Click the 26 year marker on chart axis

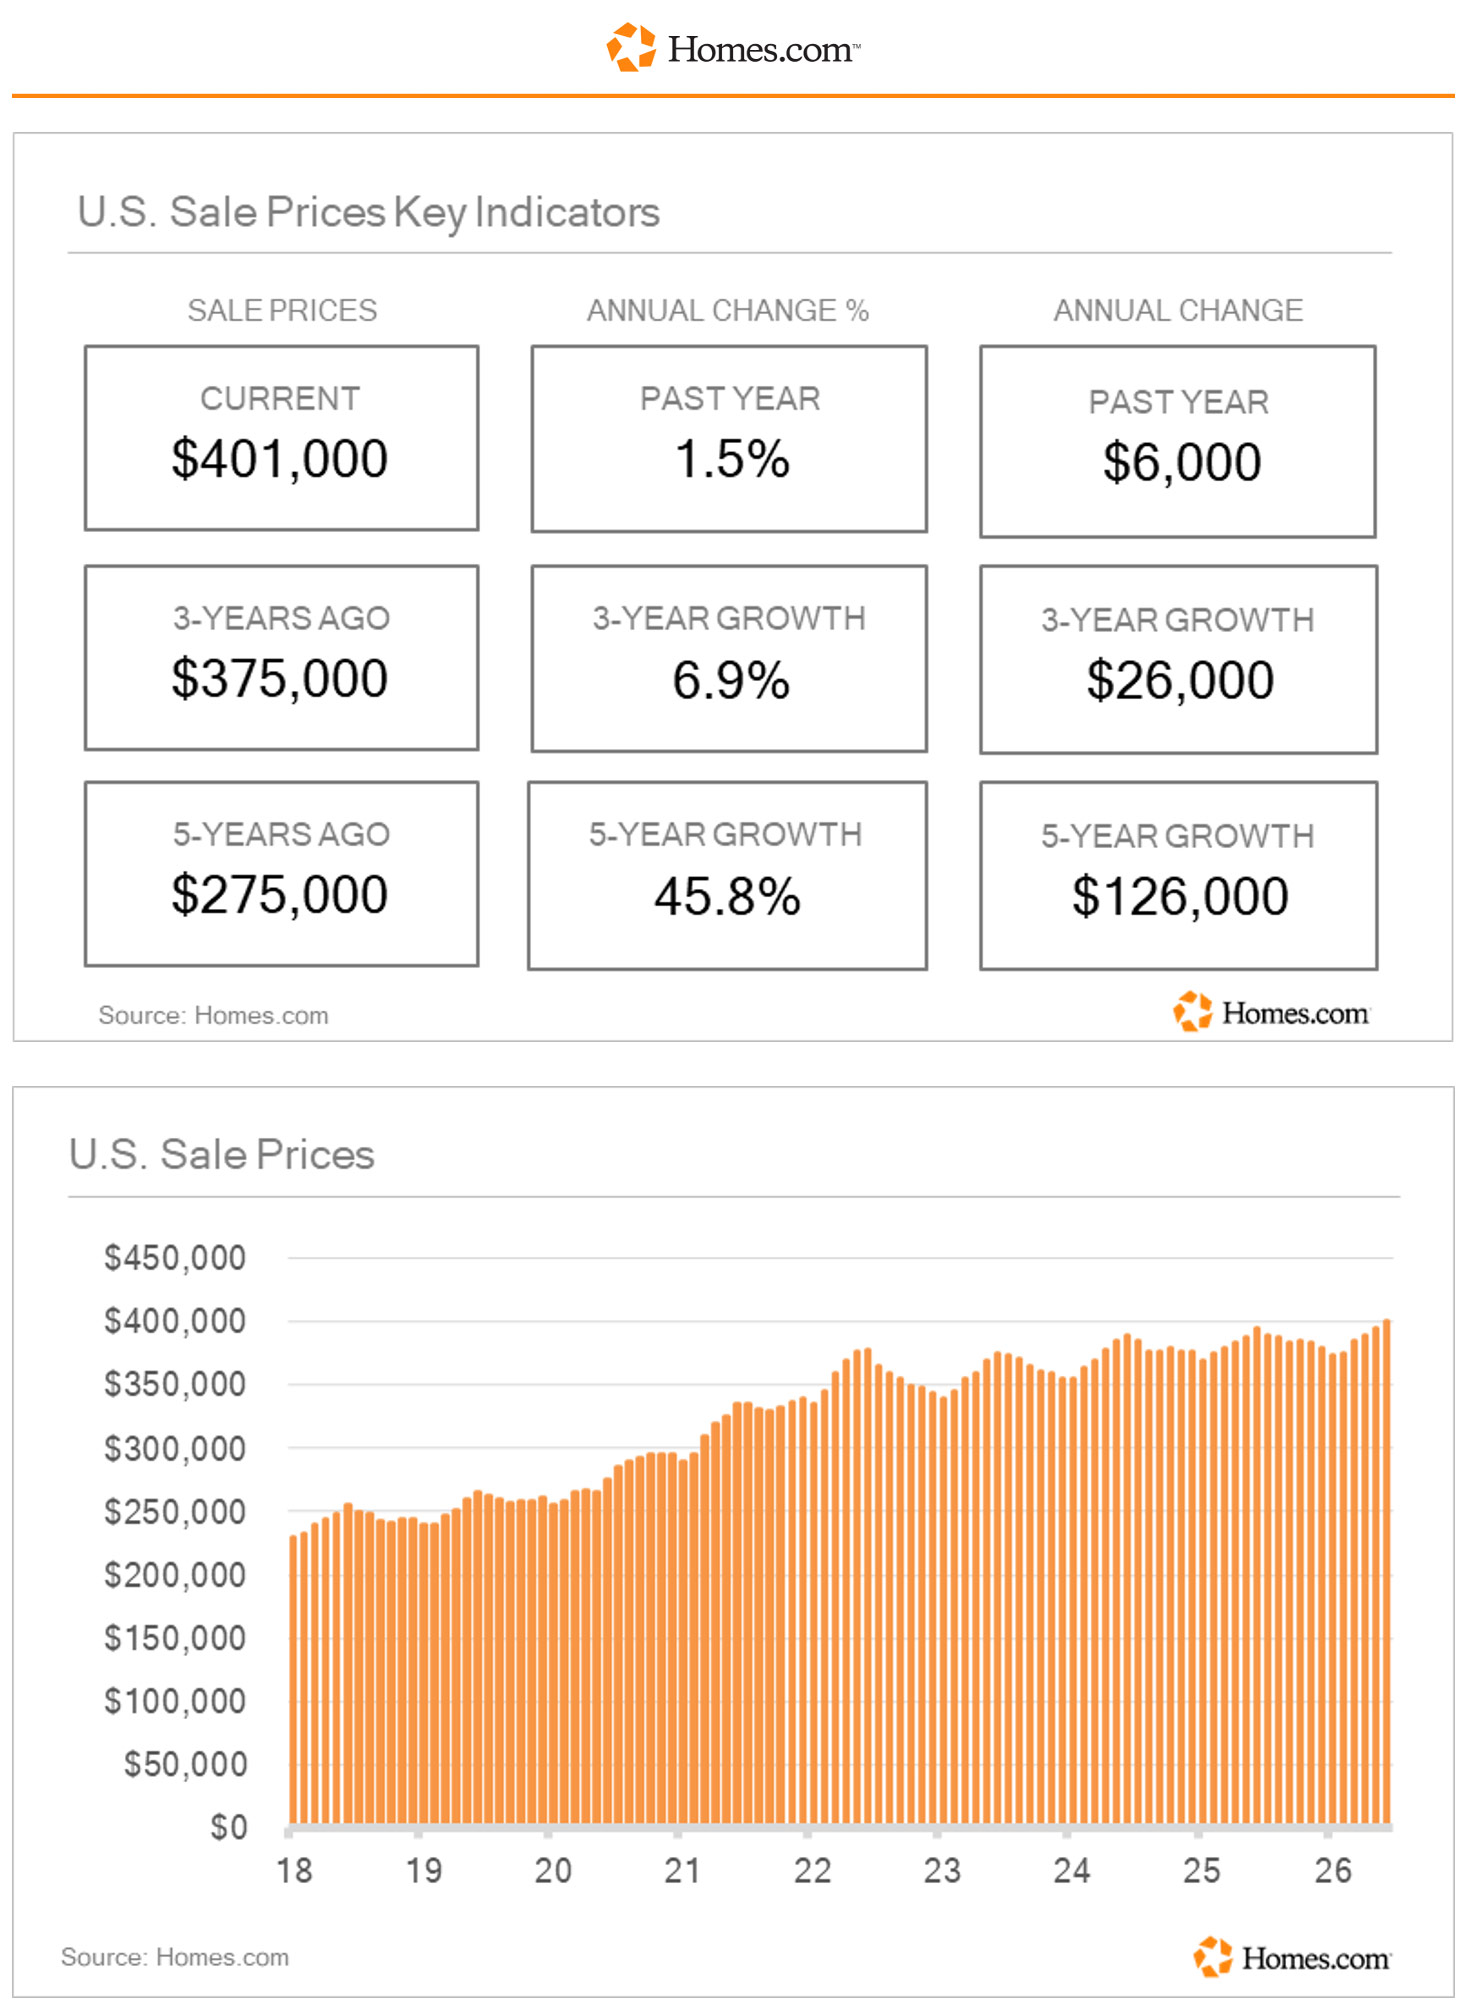pos(1332,1870)
